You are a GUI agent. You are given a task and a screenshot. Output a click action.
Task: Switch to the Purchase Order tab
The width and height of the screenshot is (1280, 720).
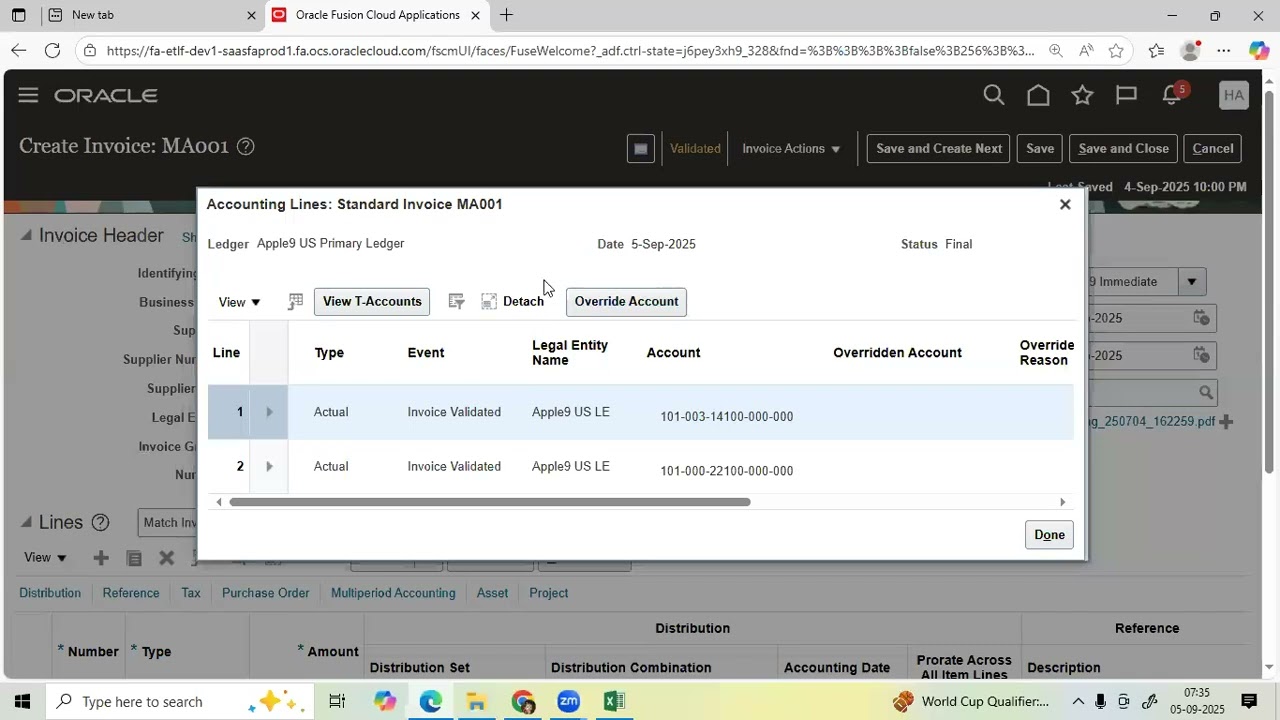click(x=265, y=593)
